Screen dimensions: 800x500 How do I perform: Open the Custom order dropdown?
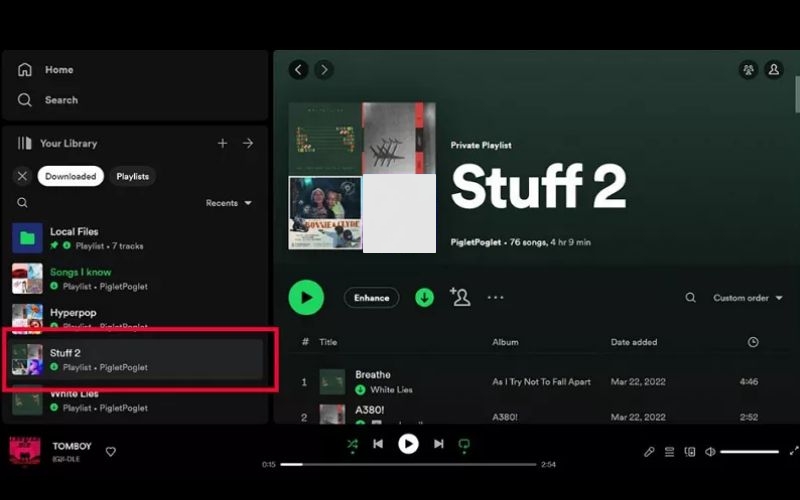[747, 297]
